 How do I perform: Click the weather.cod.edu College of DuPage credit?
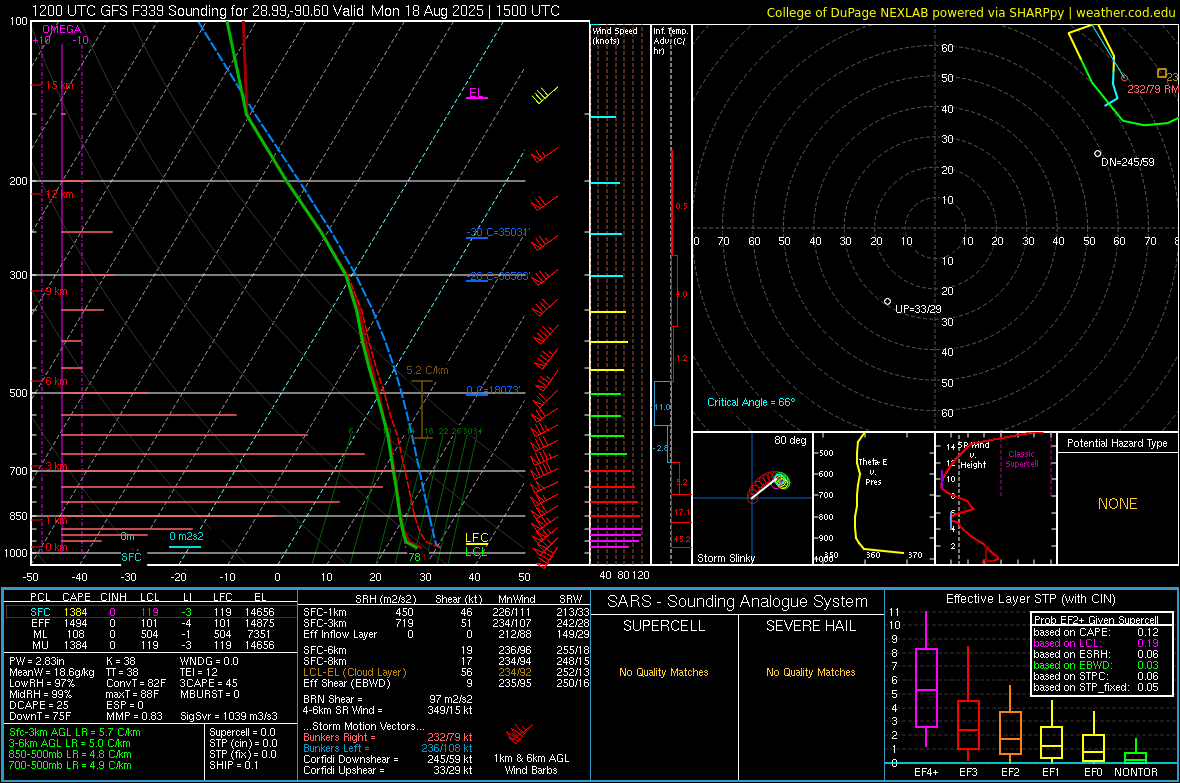pyautogui.click(x=971, y=12)
